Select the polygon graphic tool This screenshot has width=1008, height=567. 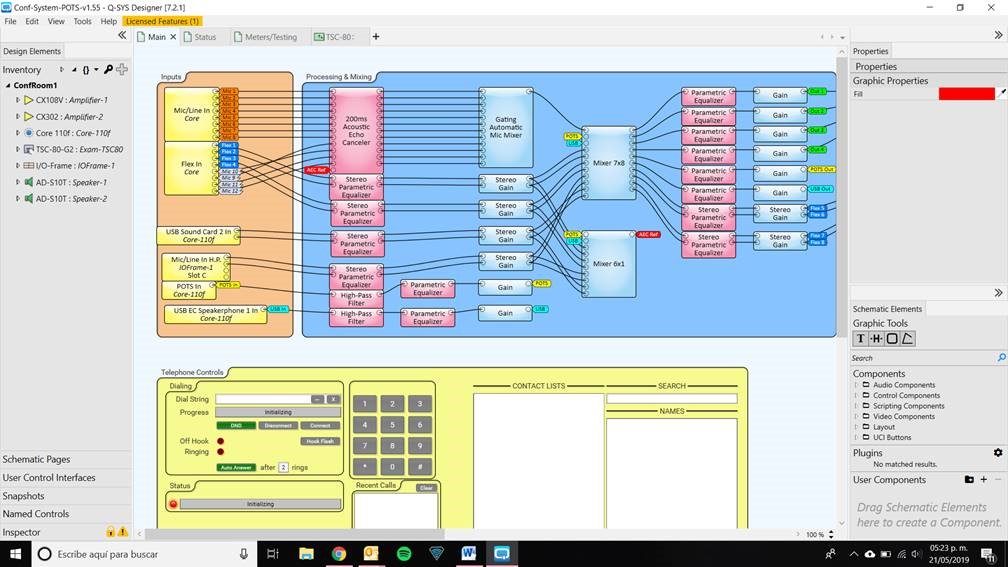(908, 339)
